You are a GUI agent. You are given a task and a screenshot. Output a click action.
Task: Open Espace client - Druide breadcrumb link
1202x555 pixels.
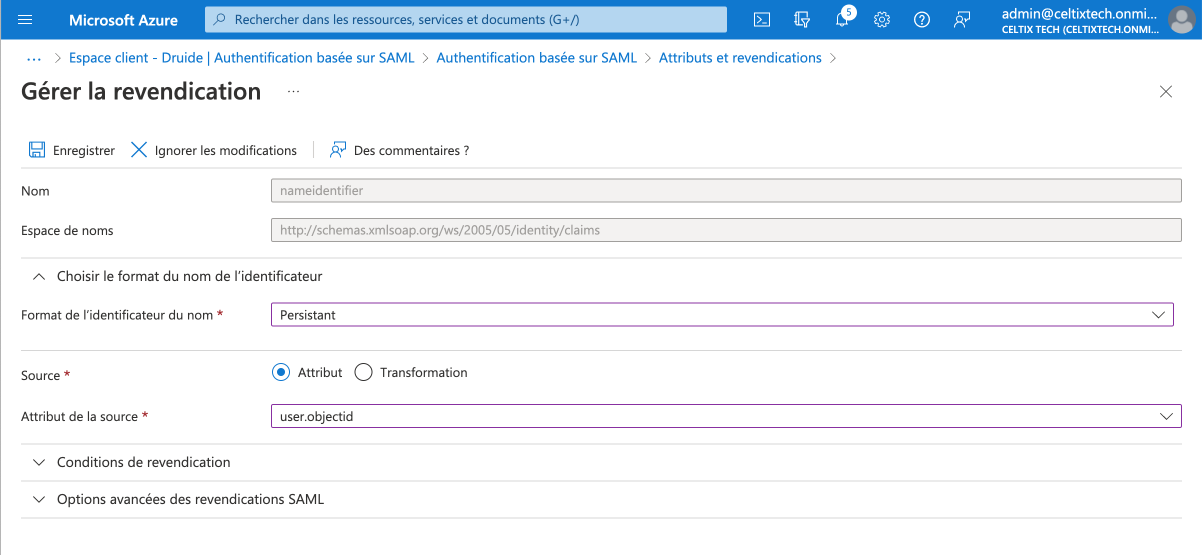(241, 58)
